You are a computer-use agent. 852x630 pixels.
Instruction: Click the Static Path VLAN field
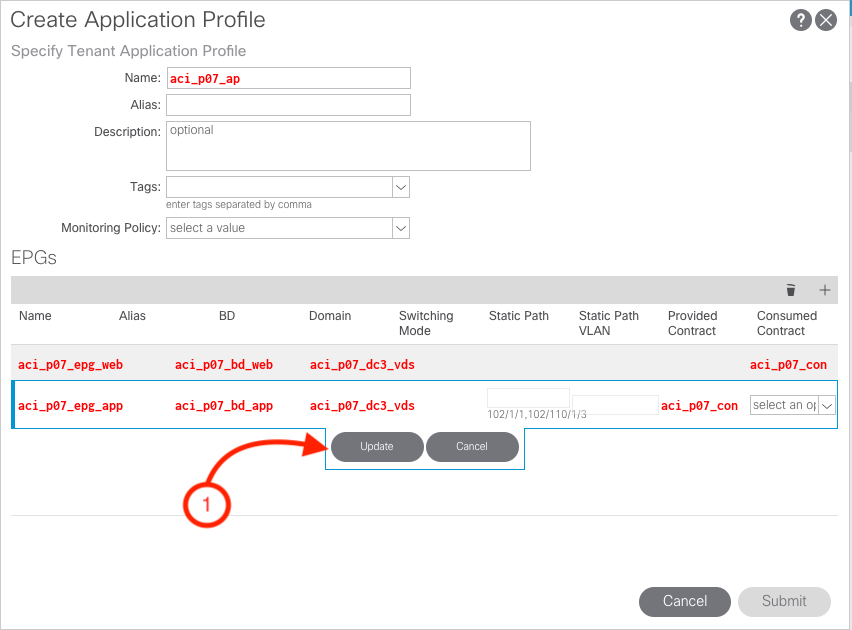pos(615,405)
